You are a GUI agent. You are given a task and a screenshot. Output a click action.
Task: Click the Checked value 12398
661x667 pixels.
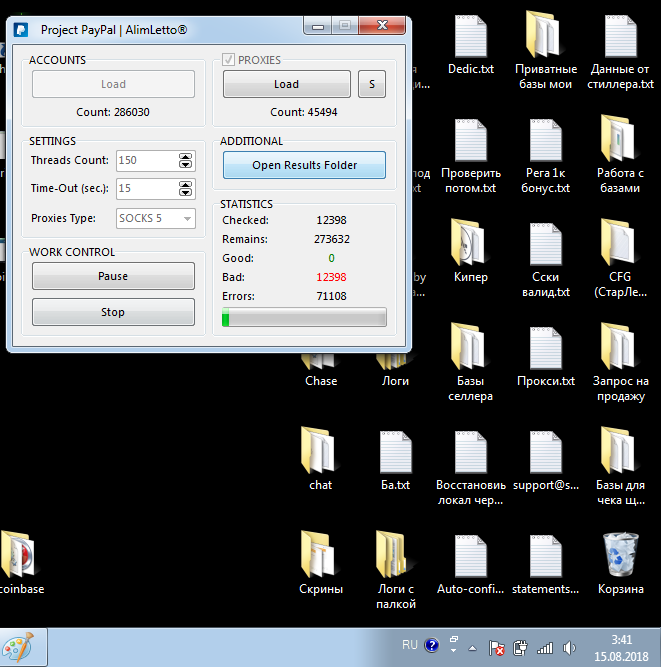331,220
